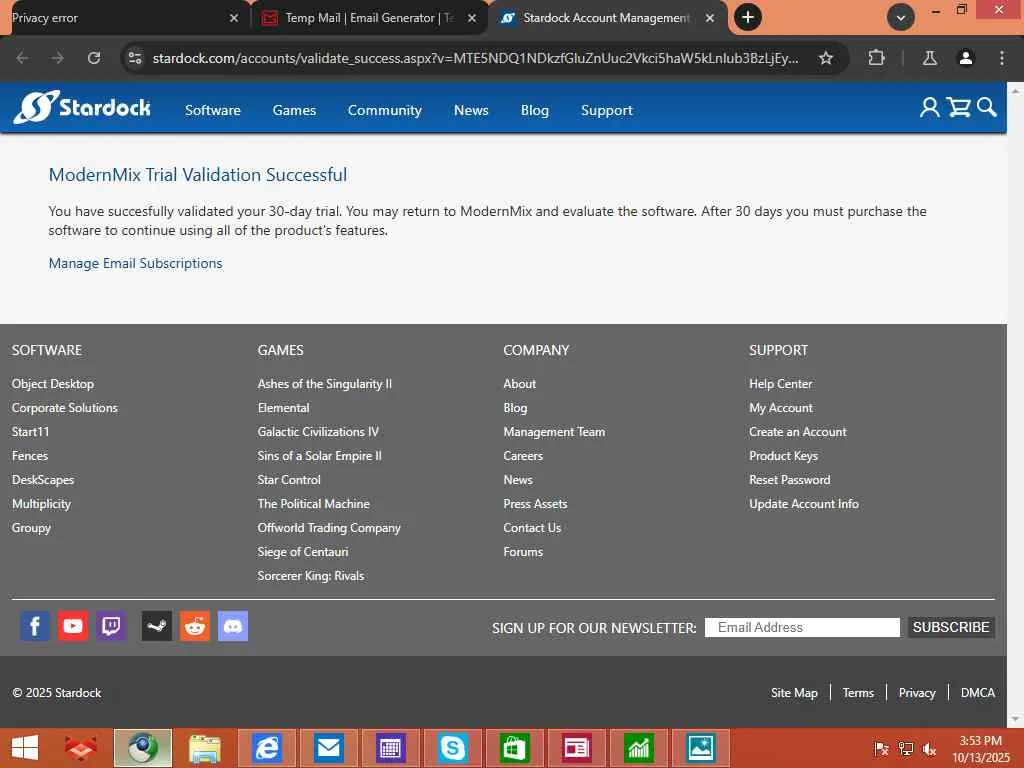Open the Games menu in the header
The height and width of the screenshot is (768, 1024).
pos(294,110)
